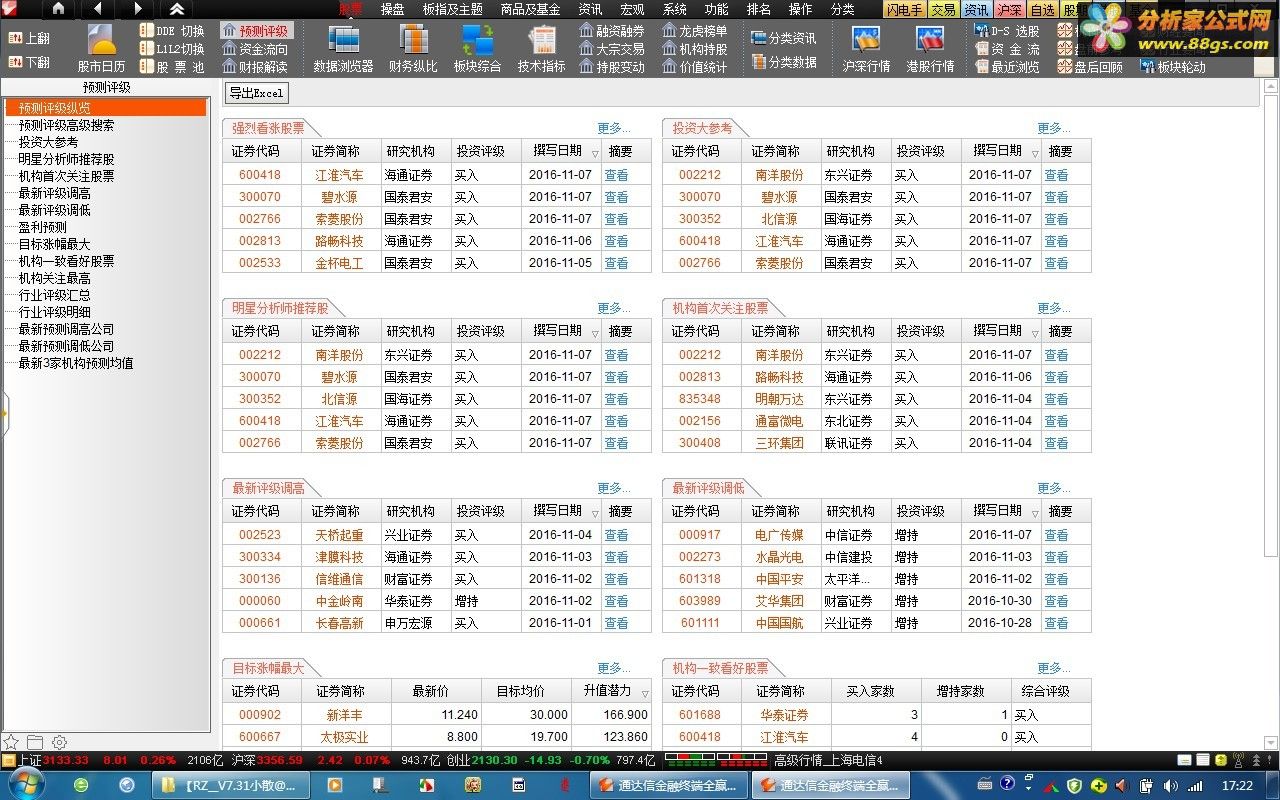Sort 强烈看涨股票 by 撰写日期 arrow
Viewport: 1280px width, 800px height.
point(595,153)
